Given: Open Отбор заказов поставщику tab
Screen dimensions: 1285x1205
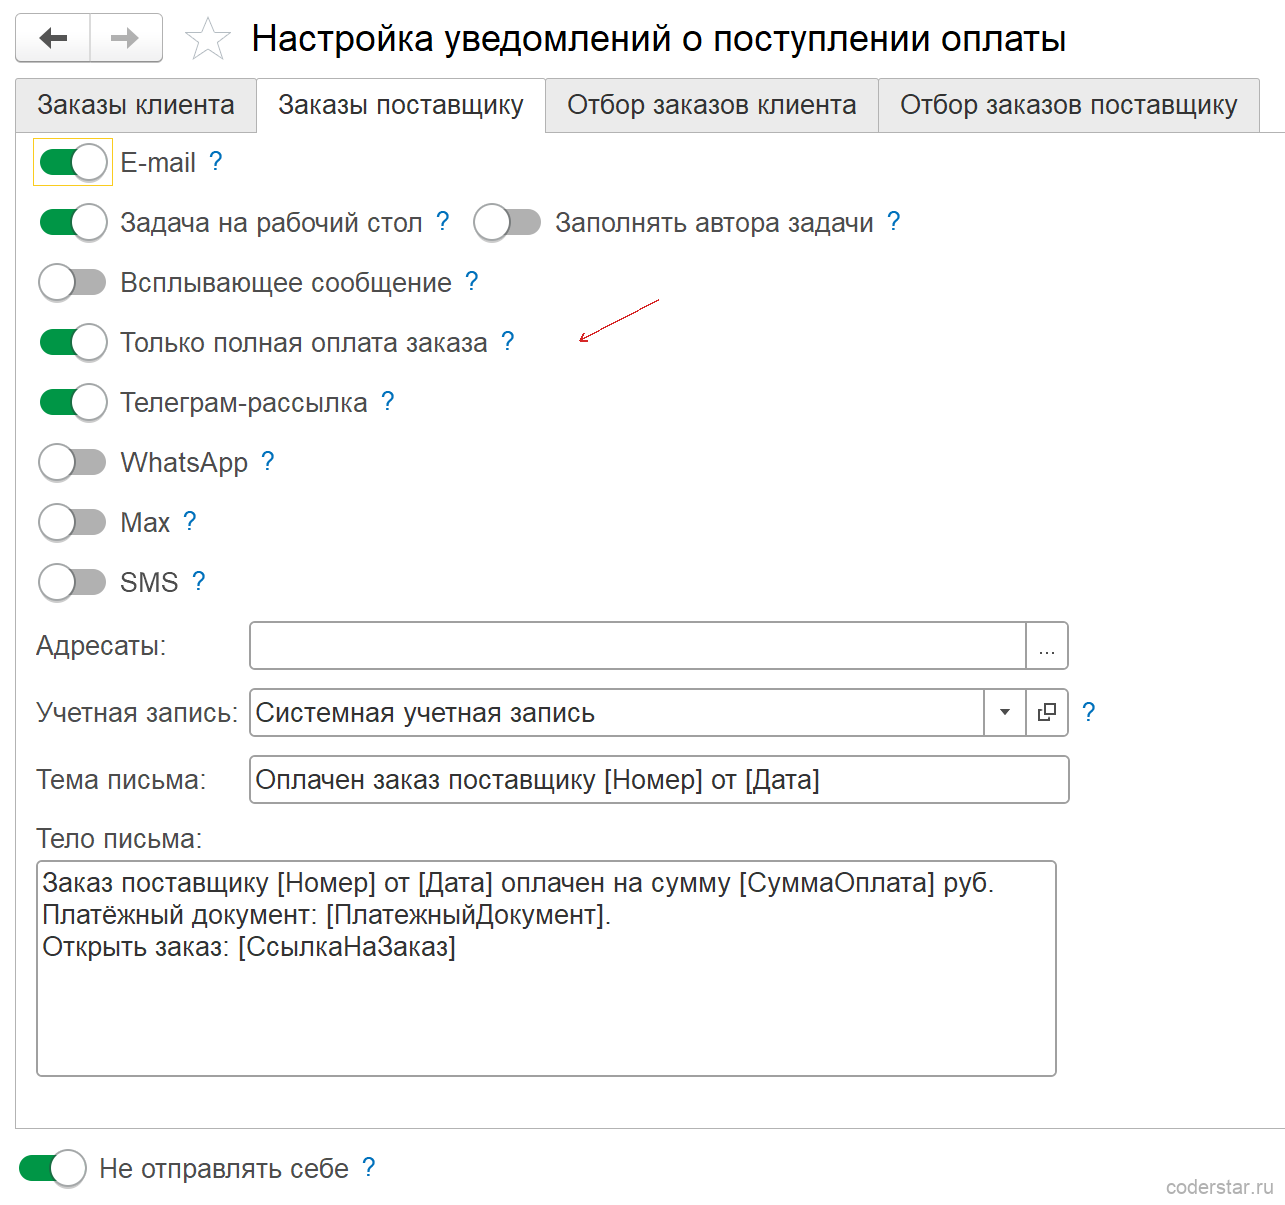Looking at the screenshot, I should (1069, 105).
